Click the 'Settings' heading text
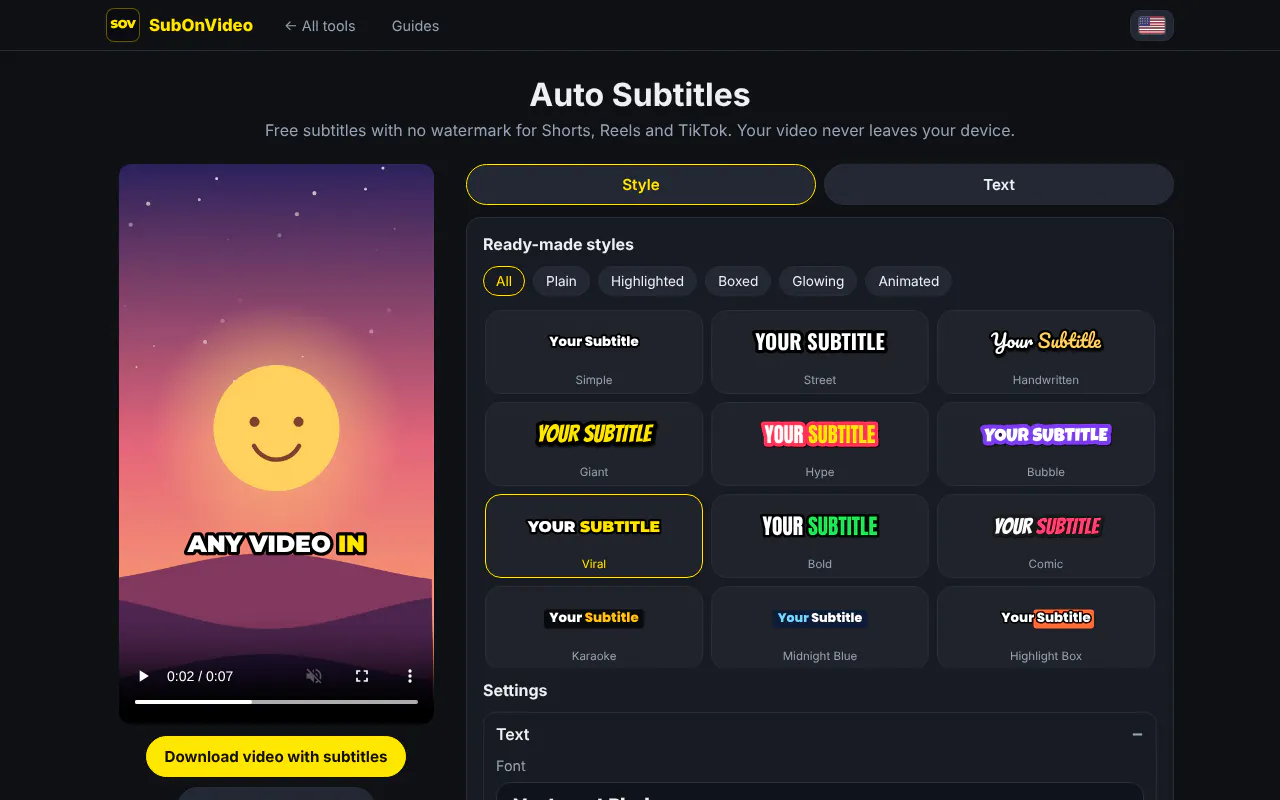The image size is (1280, 800). [x=515, y=690]
